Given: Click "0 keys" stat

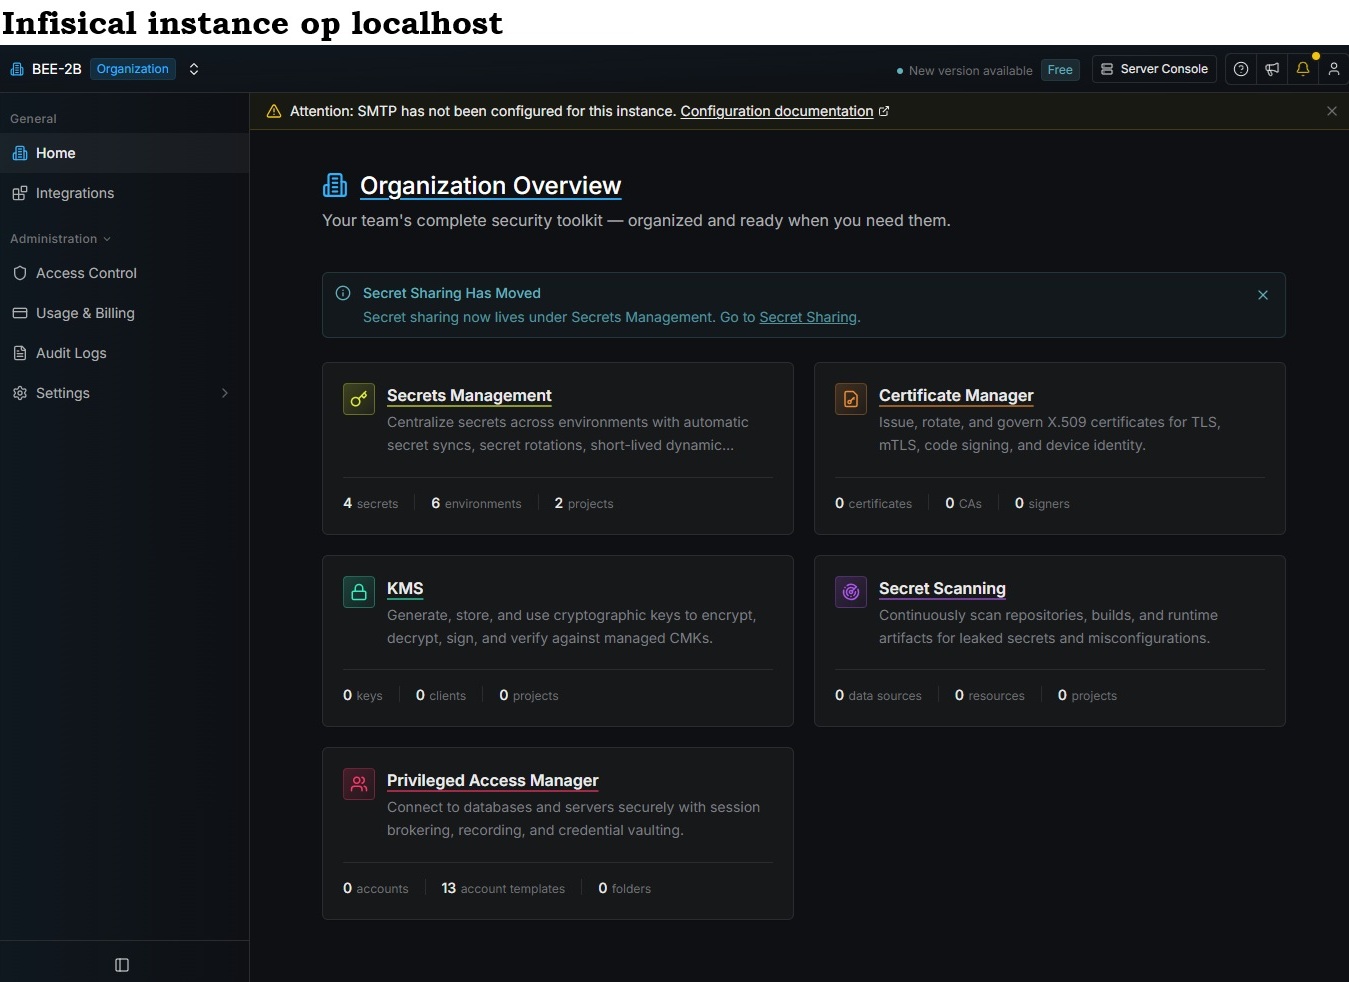Looking at the screenshot, I should [363, 695].
